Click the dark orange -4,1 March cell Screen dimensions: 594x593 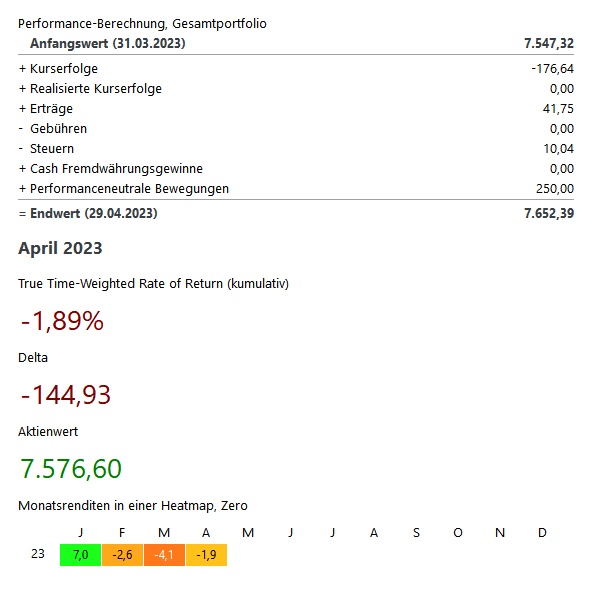[x=164, y=555]
